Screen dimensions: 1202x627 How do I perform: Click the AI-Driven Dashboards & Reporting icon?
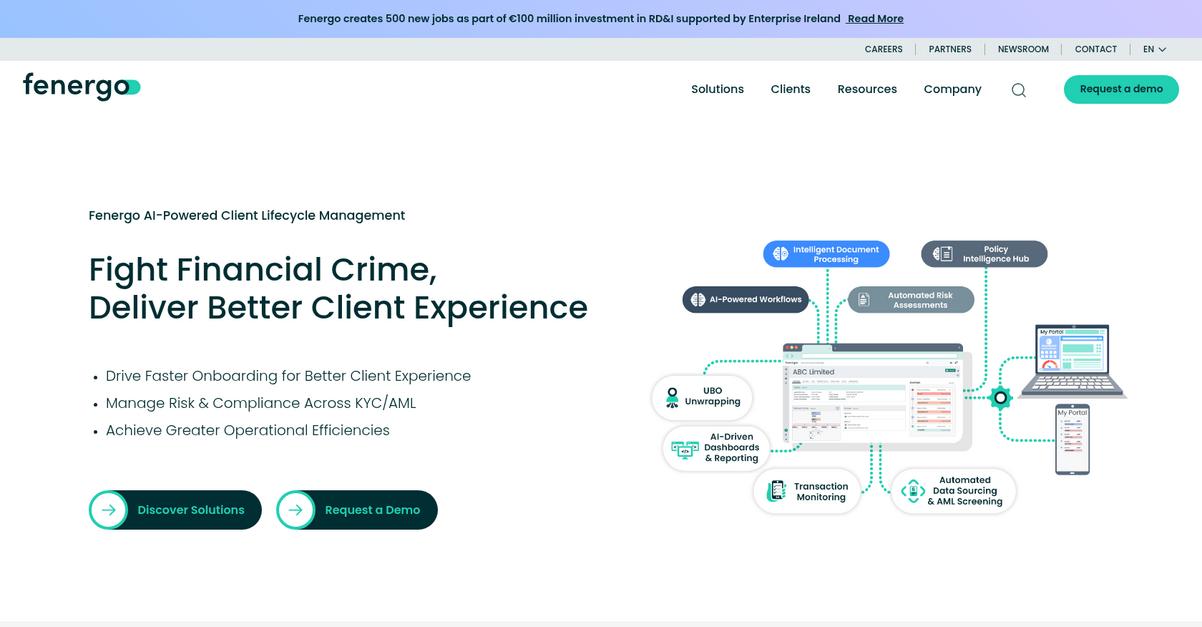point(685,449)
